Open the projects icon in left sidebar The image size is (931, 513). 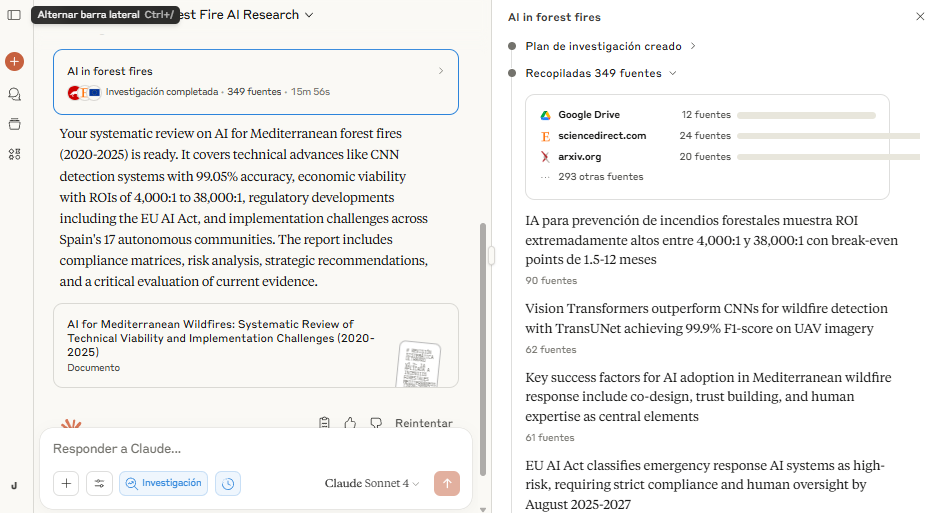click(x=14, y=124)
